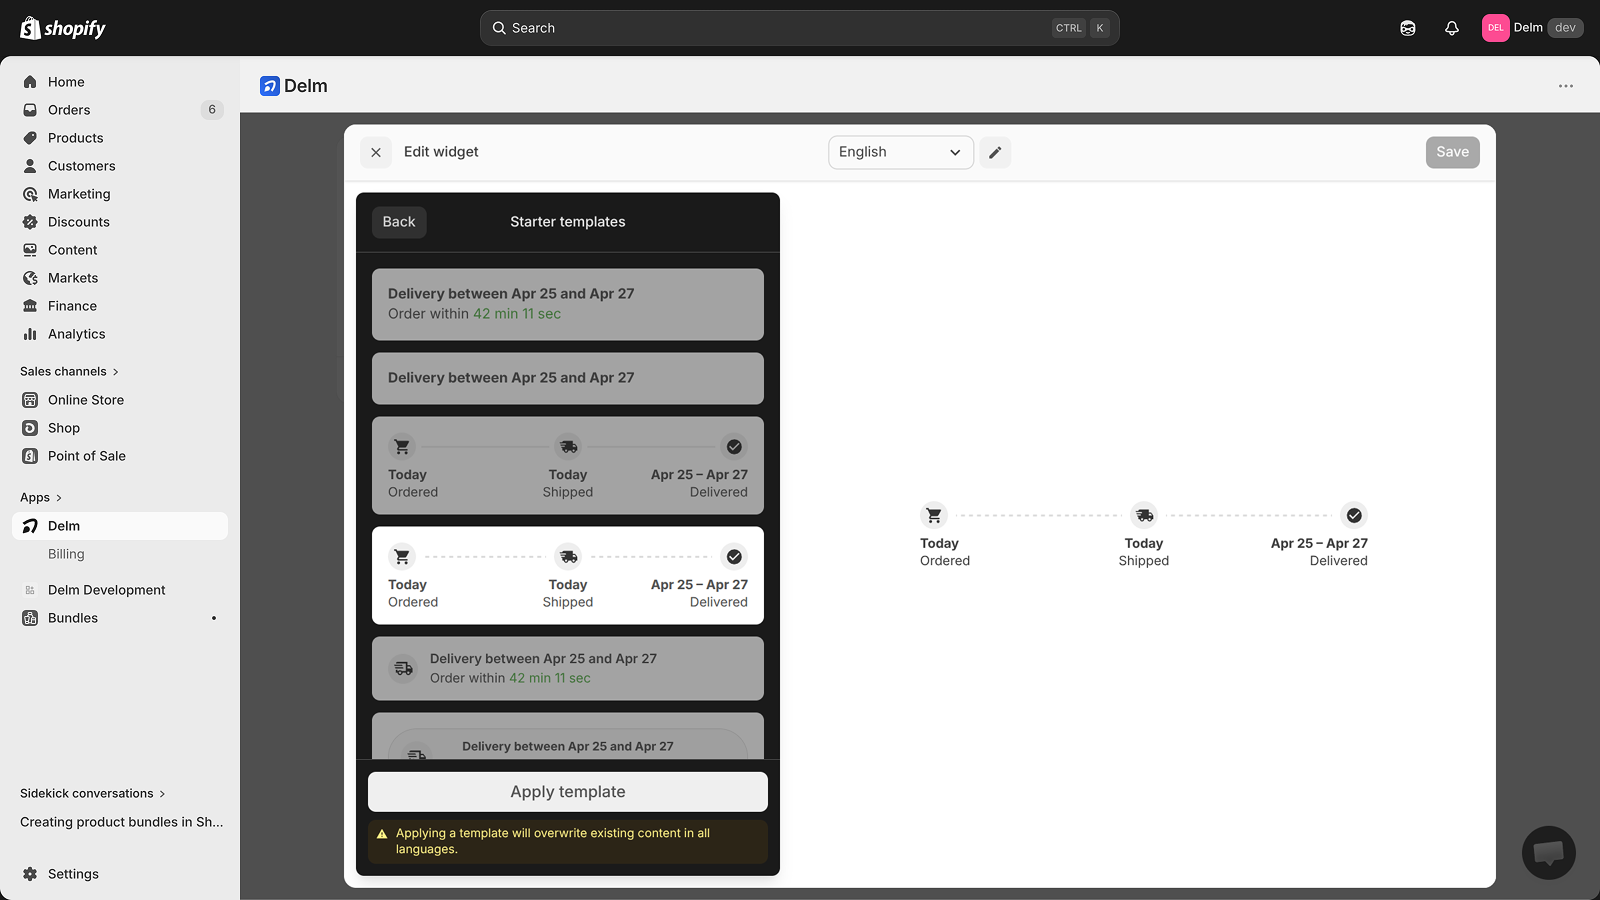Open the chat bubble in the corner
The image size is (1600, 900).
coord(1548,852)
